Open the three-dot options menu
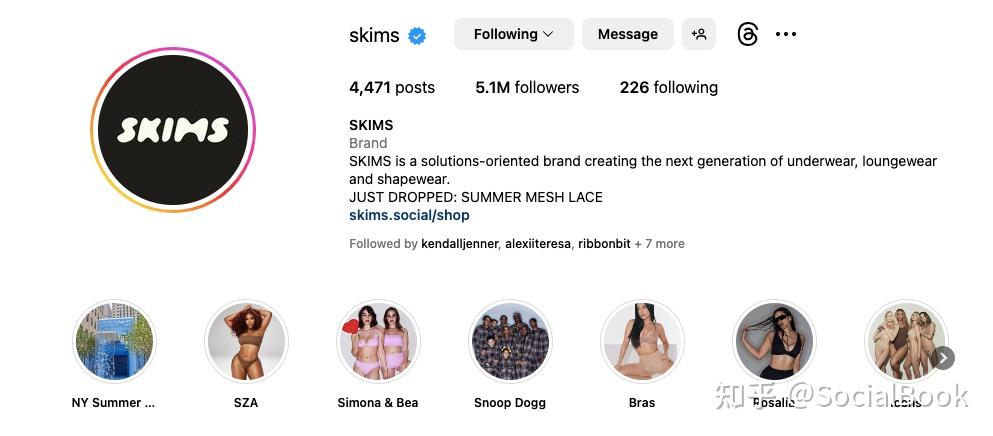993x436 pixels. coord(786,34)
